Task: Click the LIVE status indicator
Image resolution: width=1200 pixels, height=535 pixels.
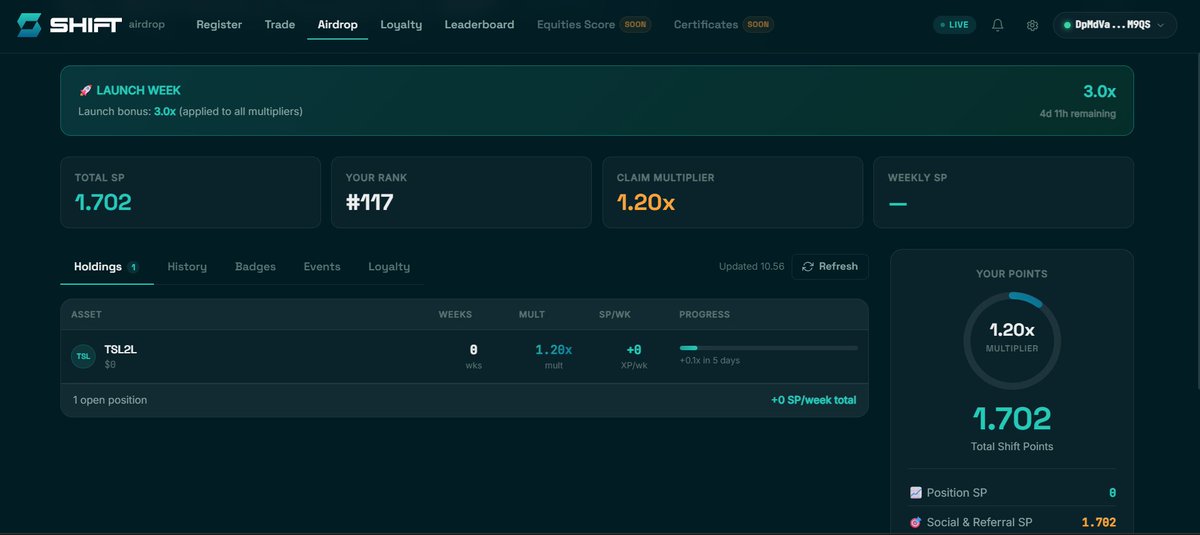Action: 955,25
